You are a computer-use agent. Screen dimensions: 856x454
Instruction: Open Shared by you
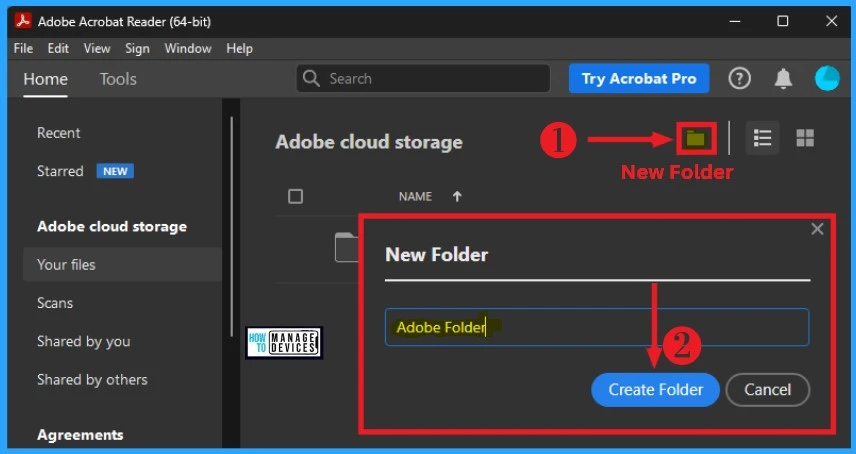tap(84, 342)
